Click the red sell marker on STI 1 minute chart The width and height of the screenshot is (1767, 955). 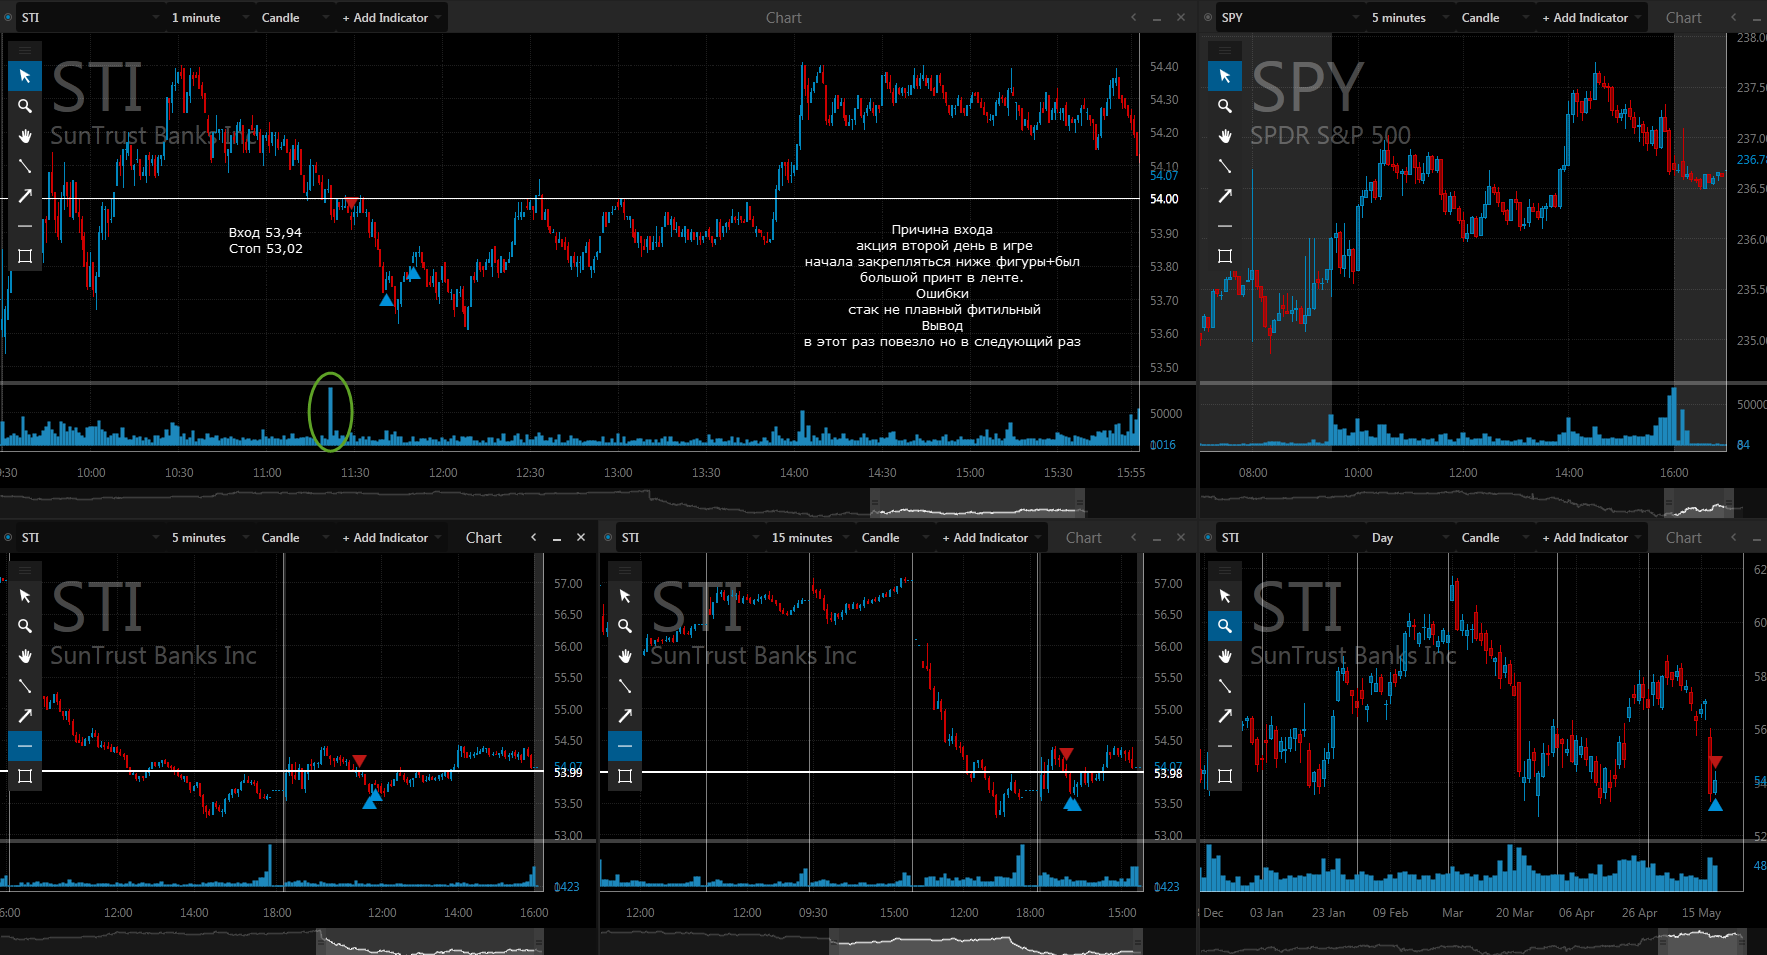pyautogui.click(x=352, y=205)
